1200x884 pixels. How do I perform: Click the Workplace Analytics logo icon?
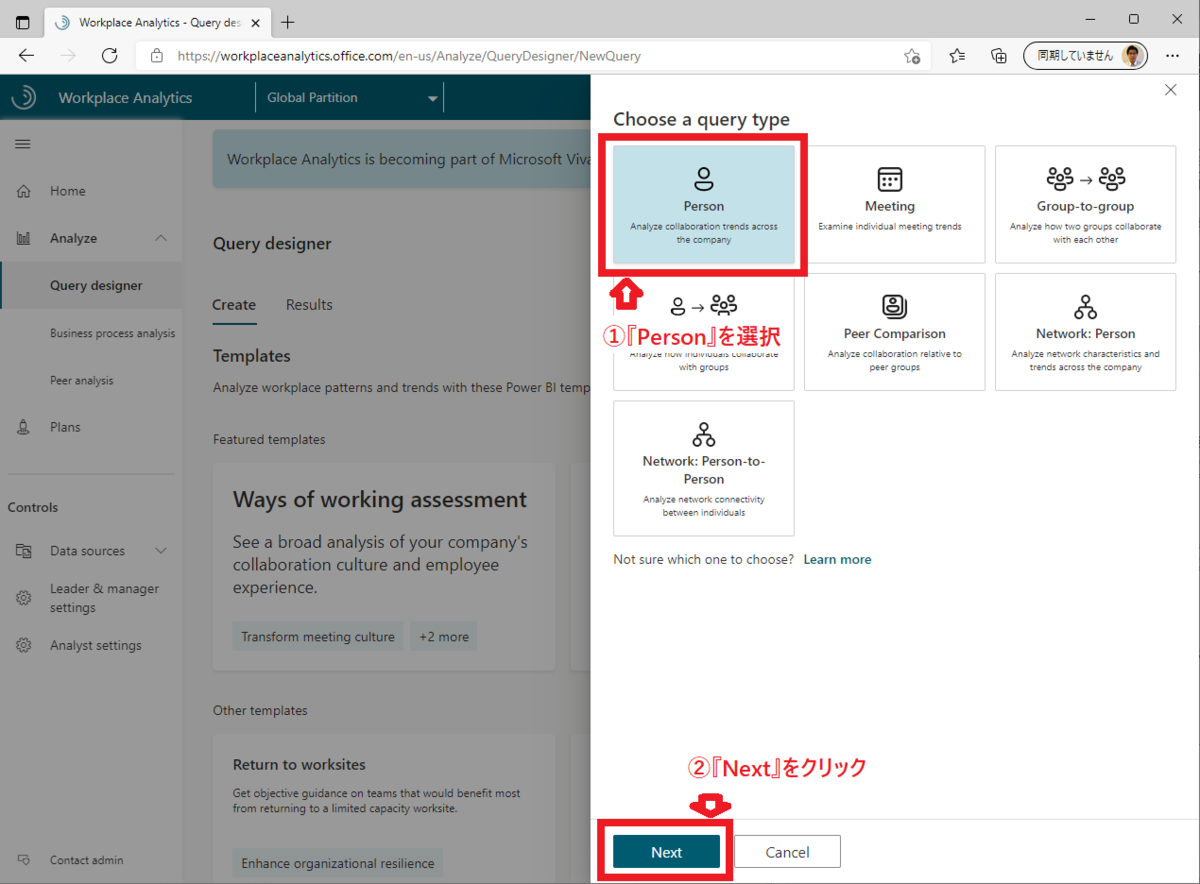(x=24, y=97)
